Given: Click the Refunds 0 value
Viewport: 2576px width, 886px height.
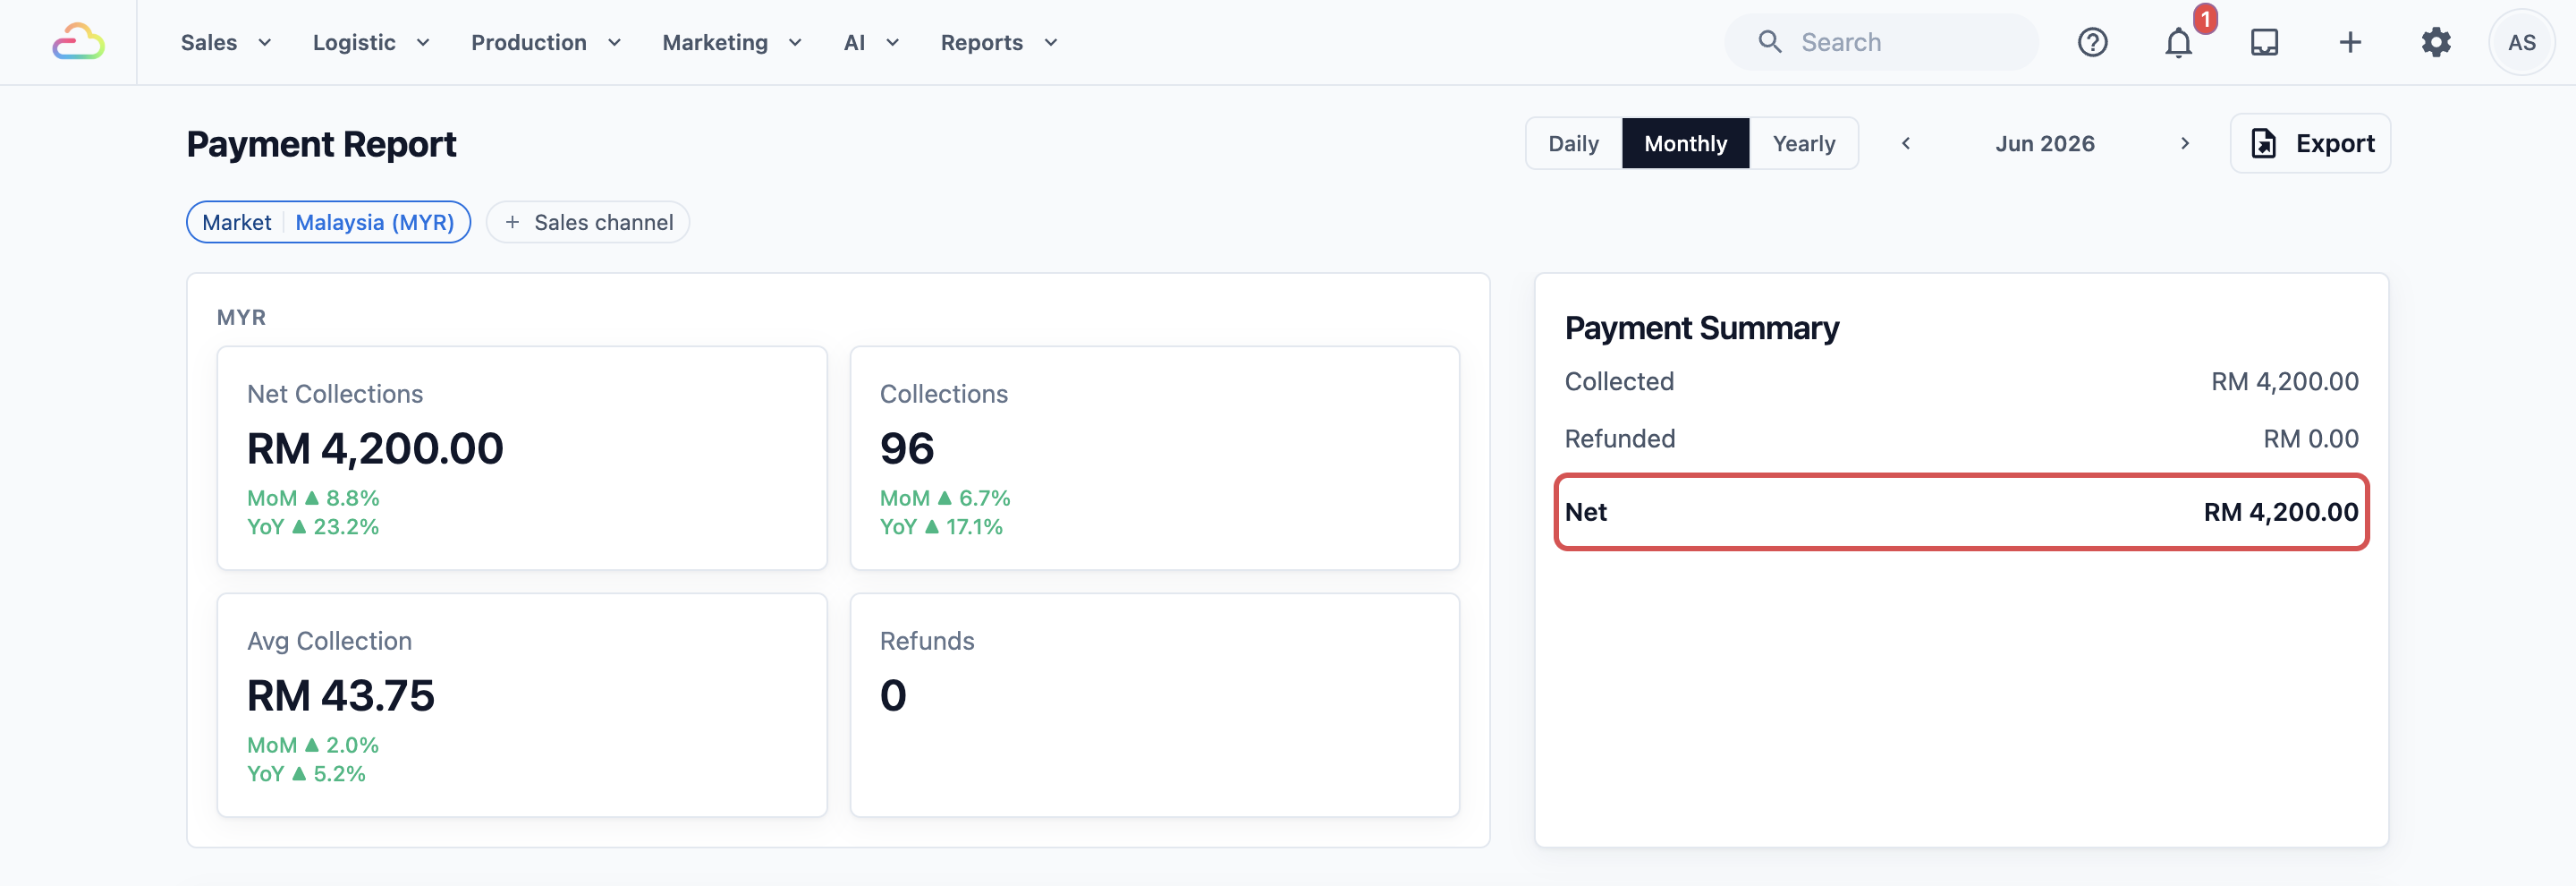Looking at the screenshot, I should 893,695.
